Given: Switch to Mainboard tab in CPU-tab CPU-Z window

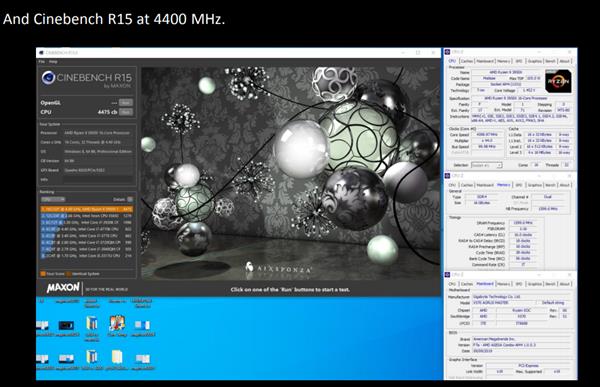Looking at the screenshot, I should (485, 61).
